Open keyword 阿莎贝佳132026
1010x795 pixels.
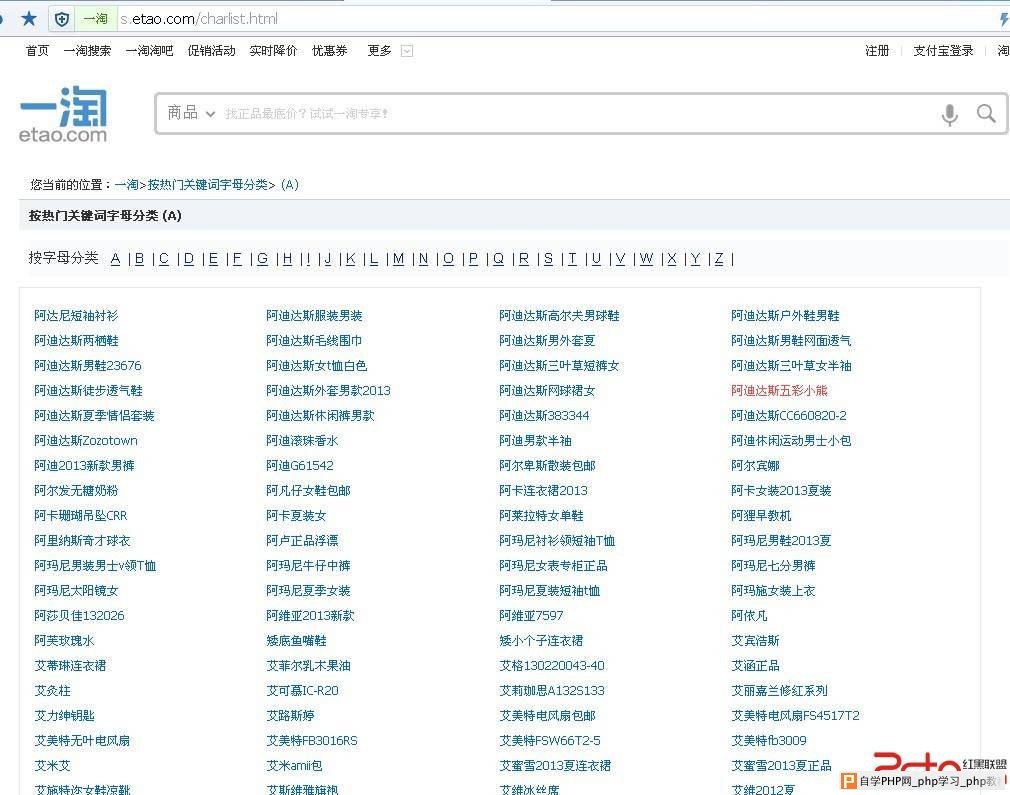pyautogui.click(x=79, y=615)
